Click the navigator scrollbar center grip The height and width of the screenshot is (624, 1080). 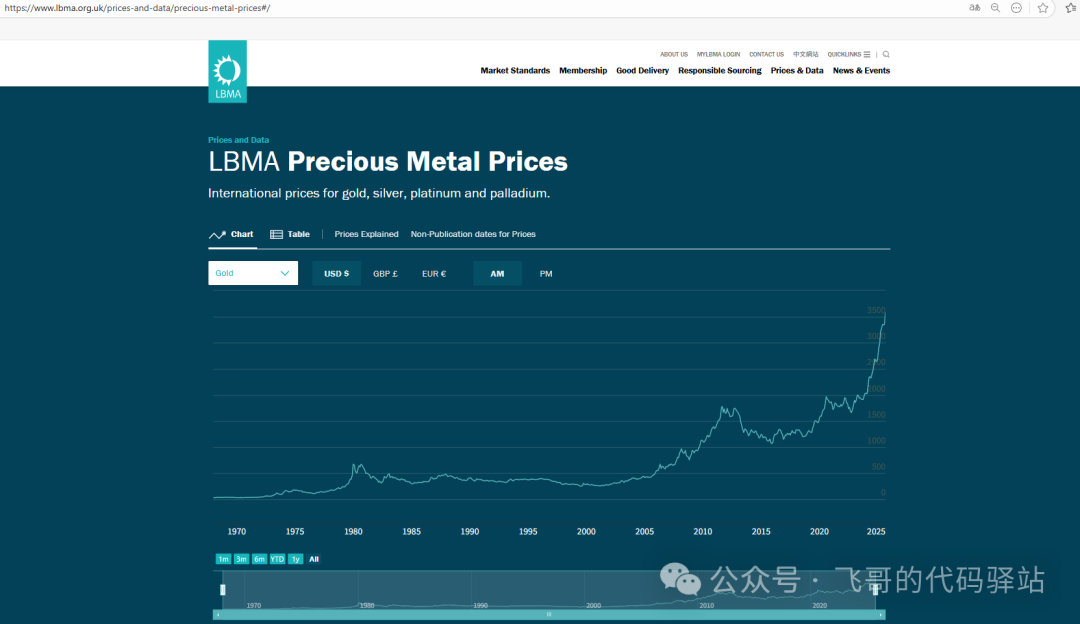pyautogui.click(x=549, y=614)
